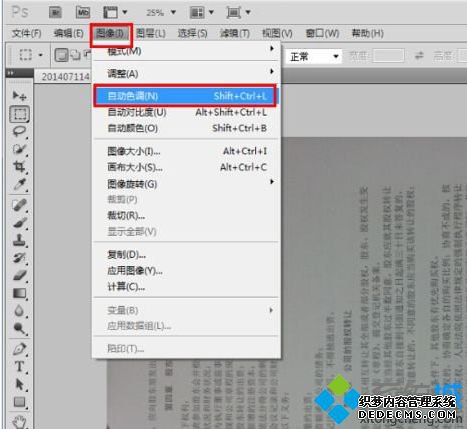Select the Eyedropper tool
Viewport: 467px width, 429px height.
20,184
